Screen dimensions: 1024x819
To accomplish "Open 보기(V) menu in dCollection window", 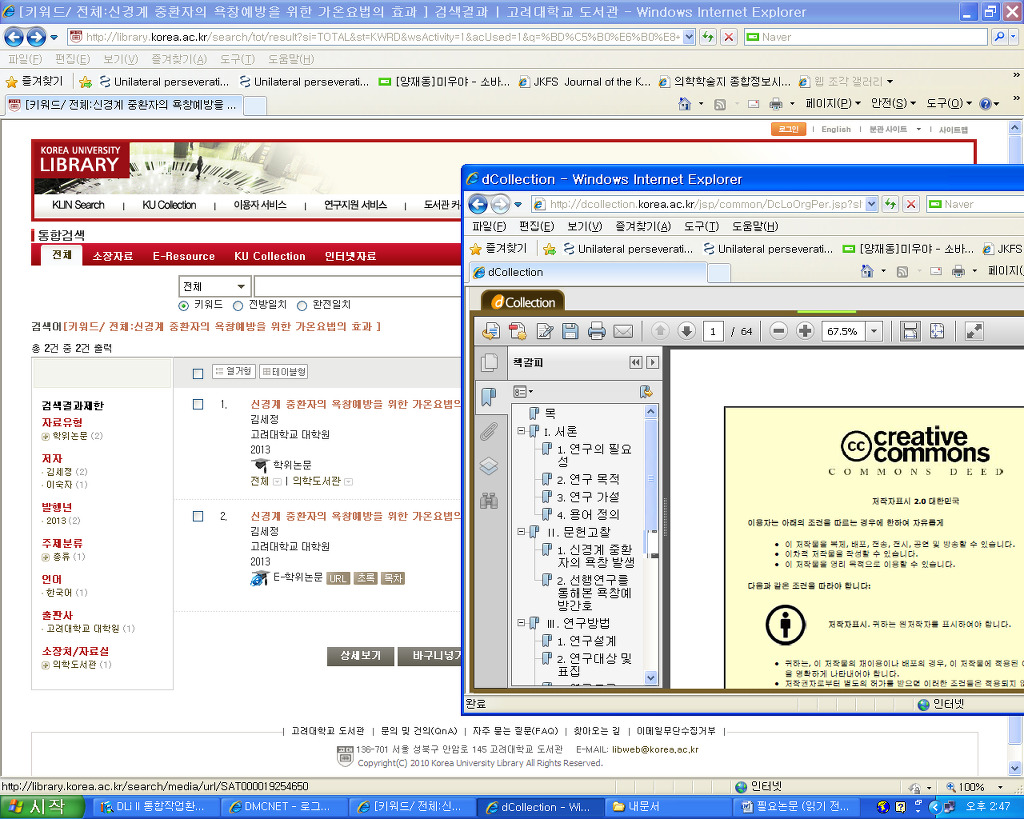I will click(584, 227).
